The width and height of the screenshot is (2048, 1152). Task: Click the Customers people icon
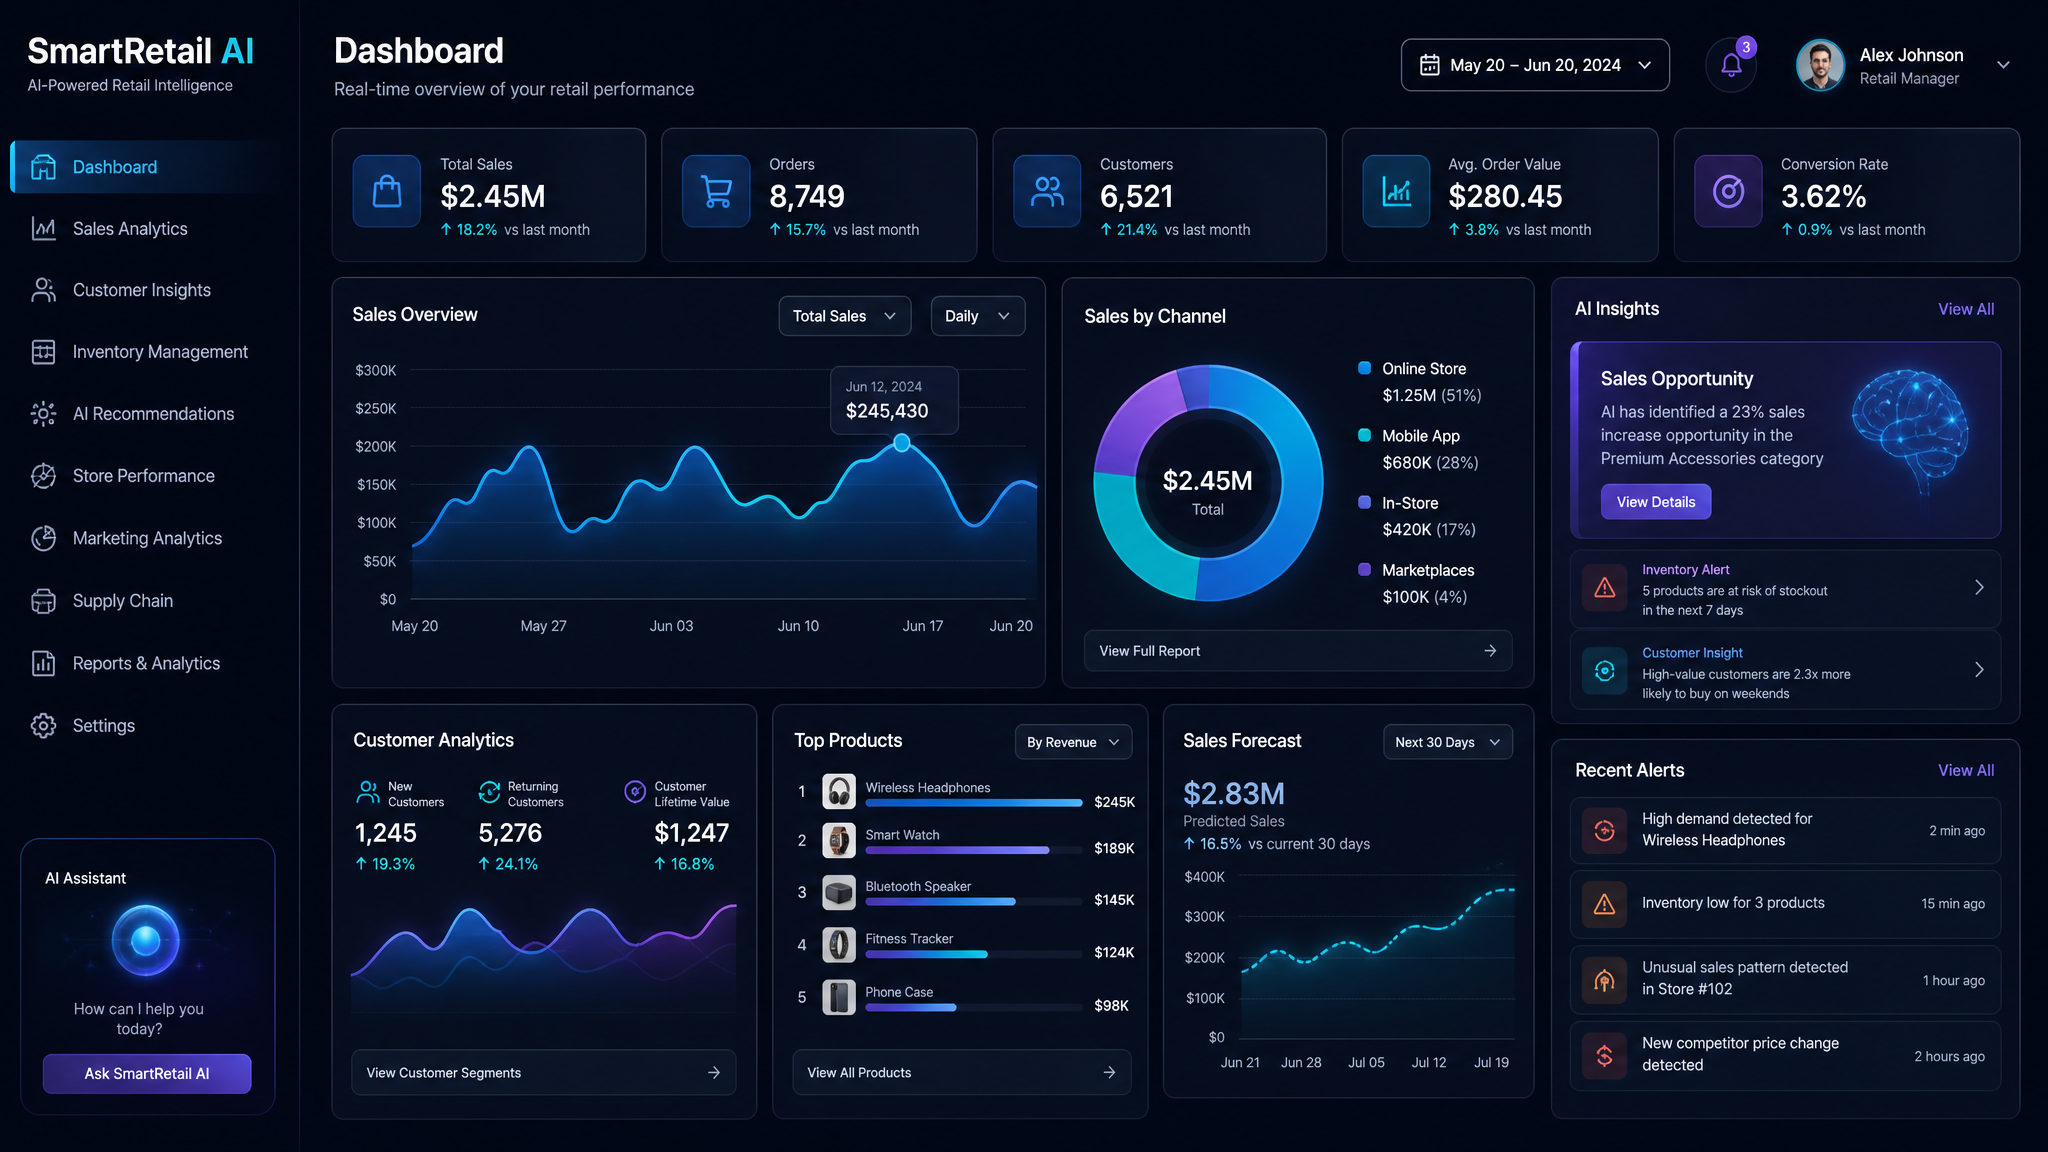[x=1047, y=191]
